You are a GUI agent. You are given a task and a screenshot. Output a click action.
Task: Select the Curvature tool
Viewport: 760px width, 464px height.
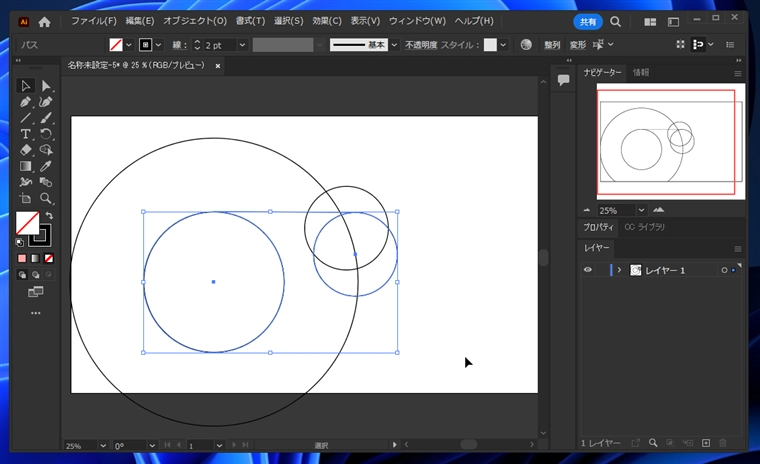tap(46, 102)
